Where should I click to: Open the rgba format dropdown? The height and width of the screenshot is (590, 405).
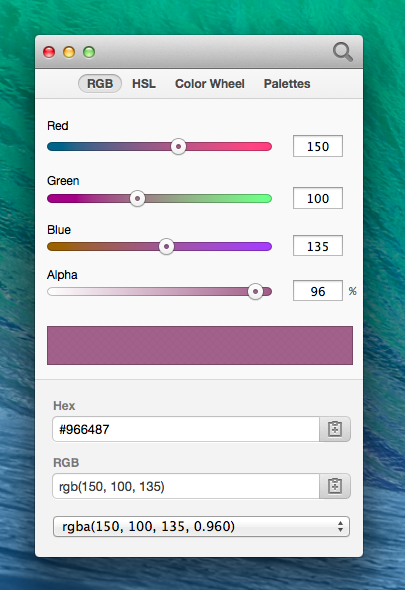[201, 526]
